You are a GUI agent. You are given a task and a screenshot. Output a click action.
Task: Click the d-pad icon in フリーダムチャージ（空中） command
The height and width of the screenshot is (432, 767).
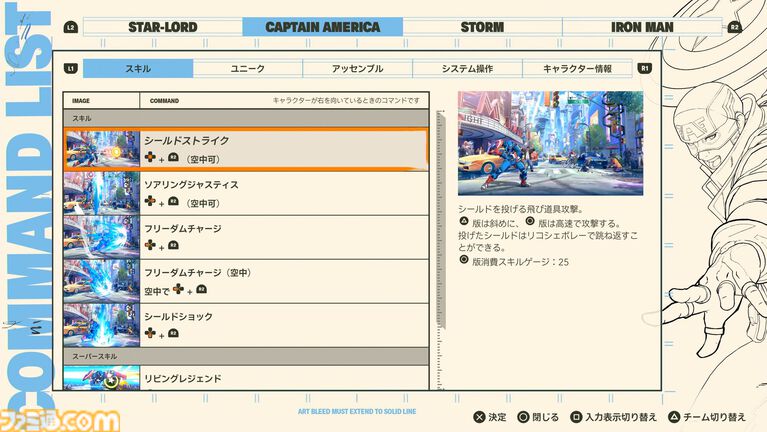(179, 289)
